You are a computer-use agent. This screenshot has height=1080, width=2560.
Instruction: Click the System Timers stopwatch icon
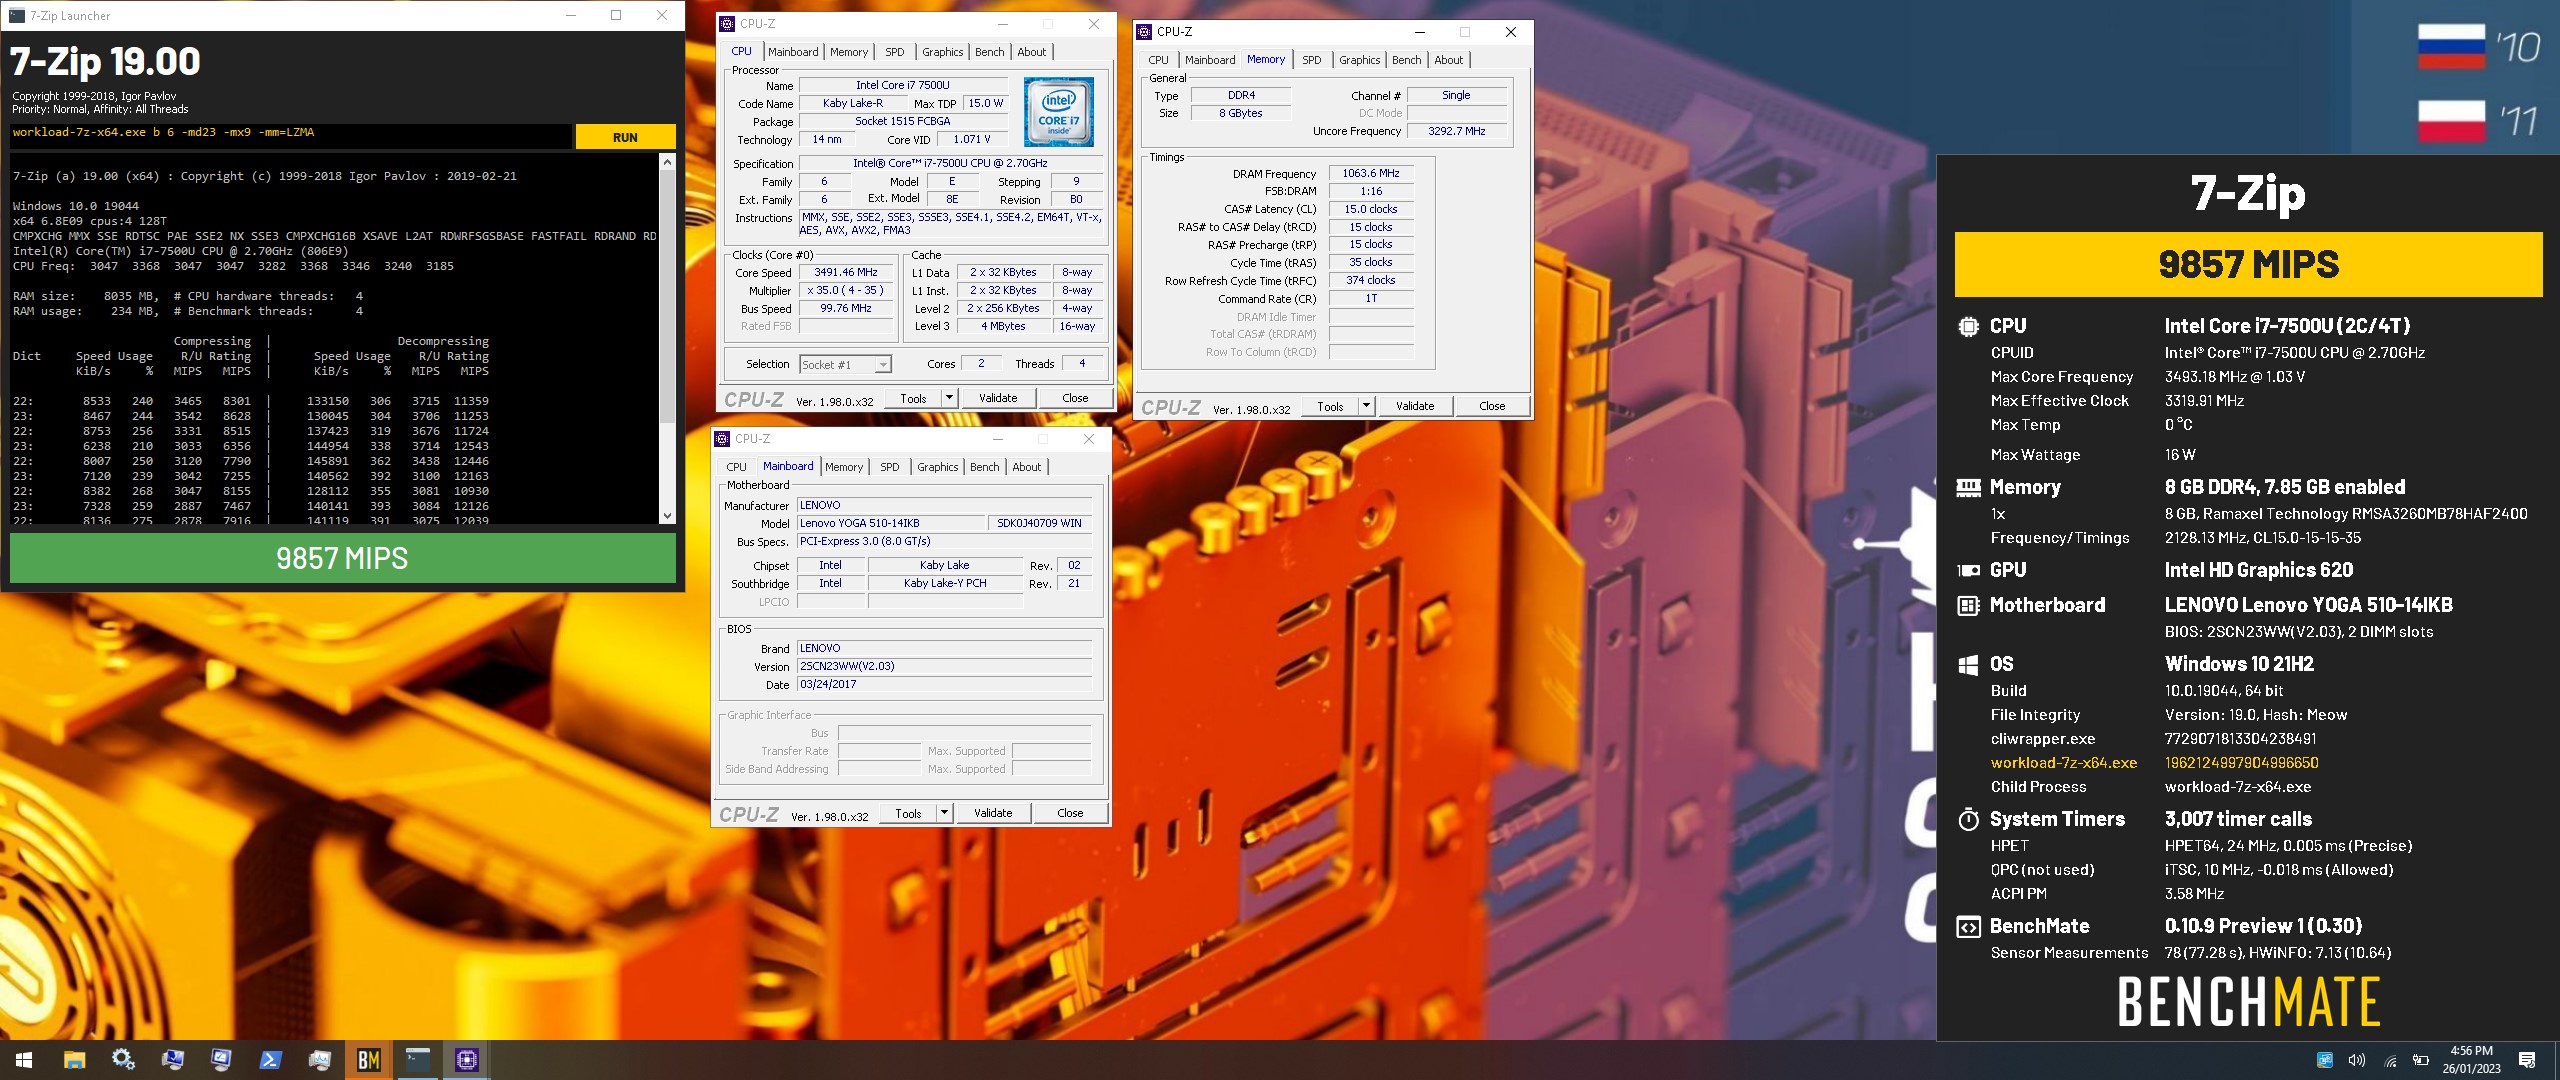1968,819
